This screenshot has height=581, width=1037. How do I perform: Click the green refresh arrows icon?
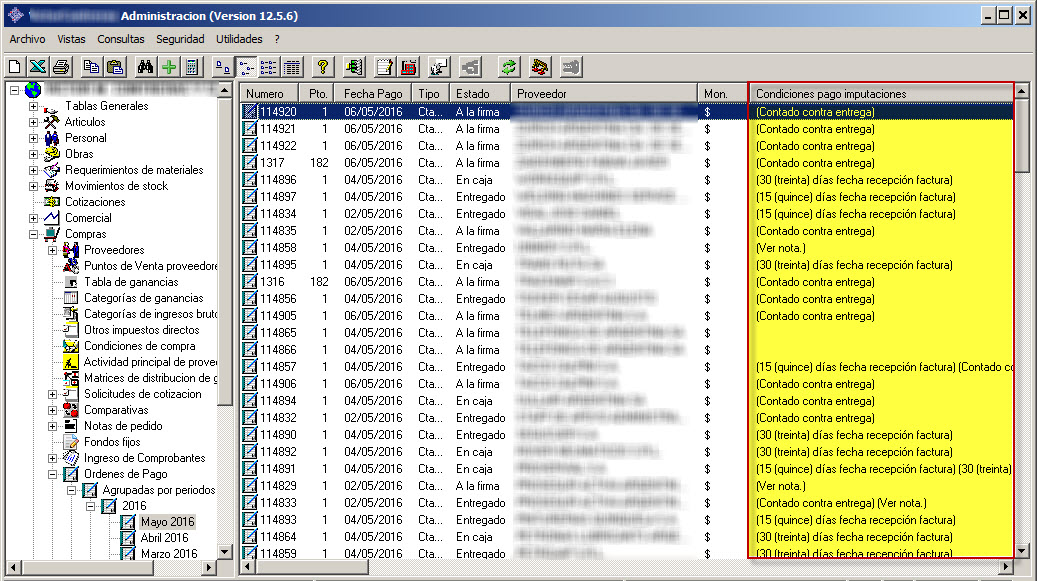point(509,67)
